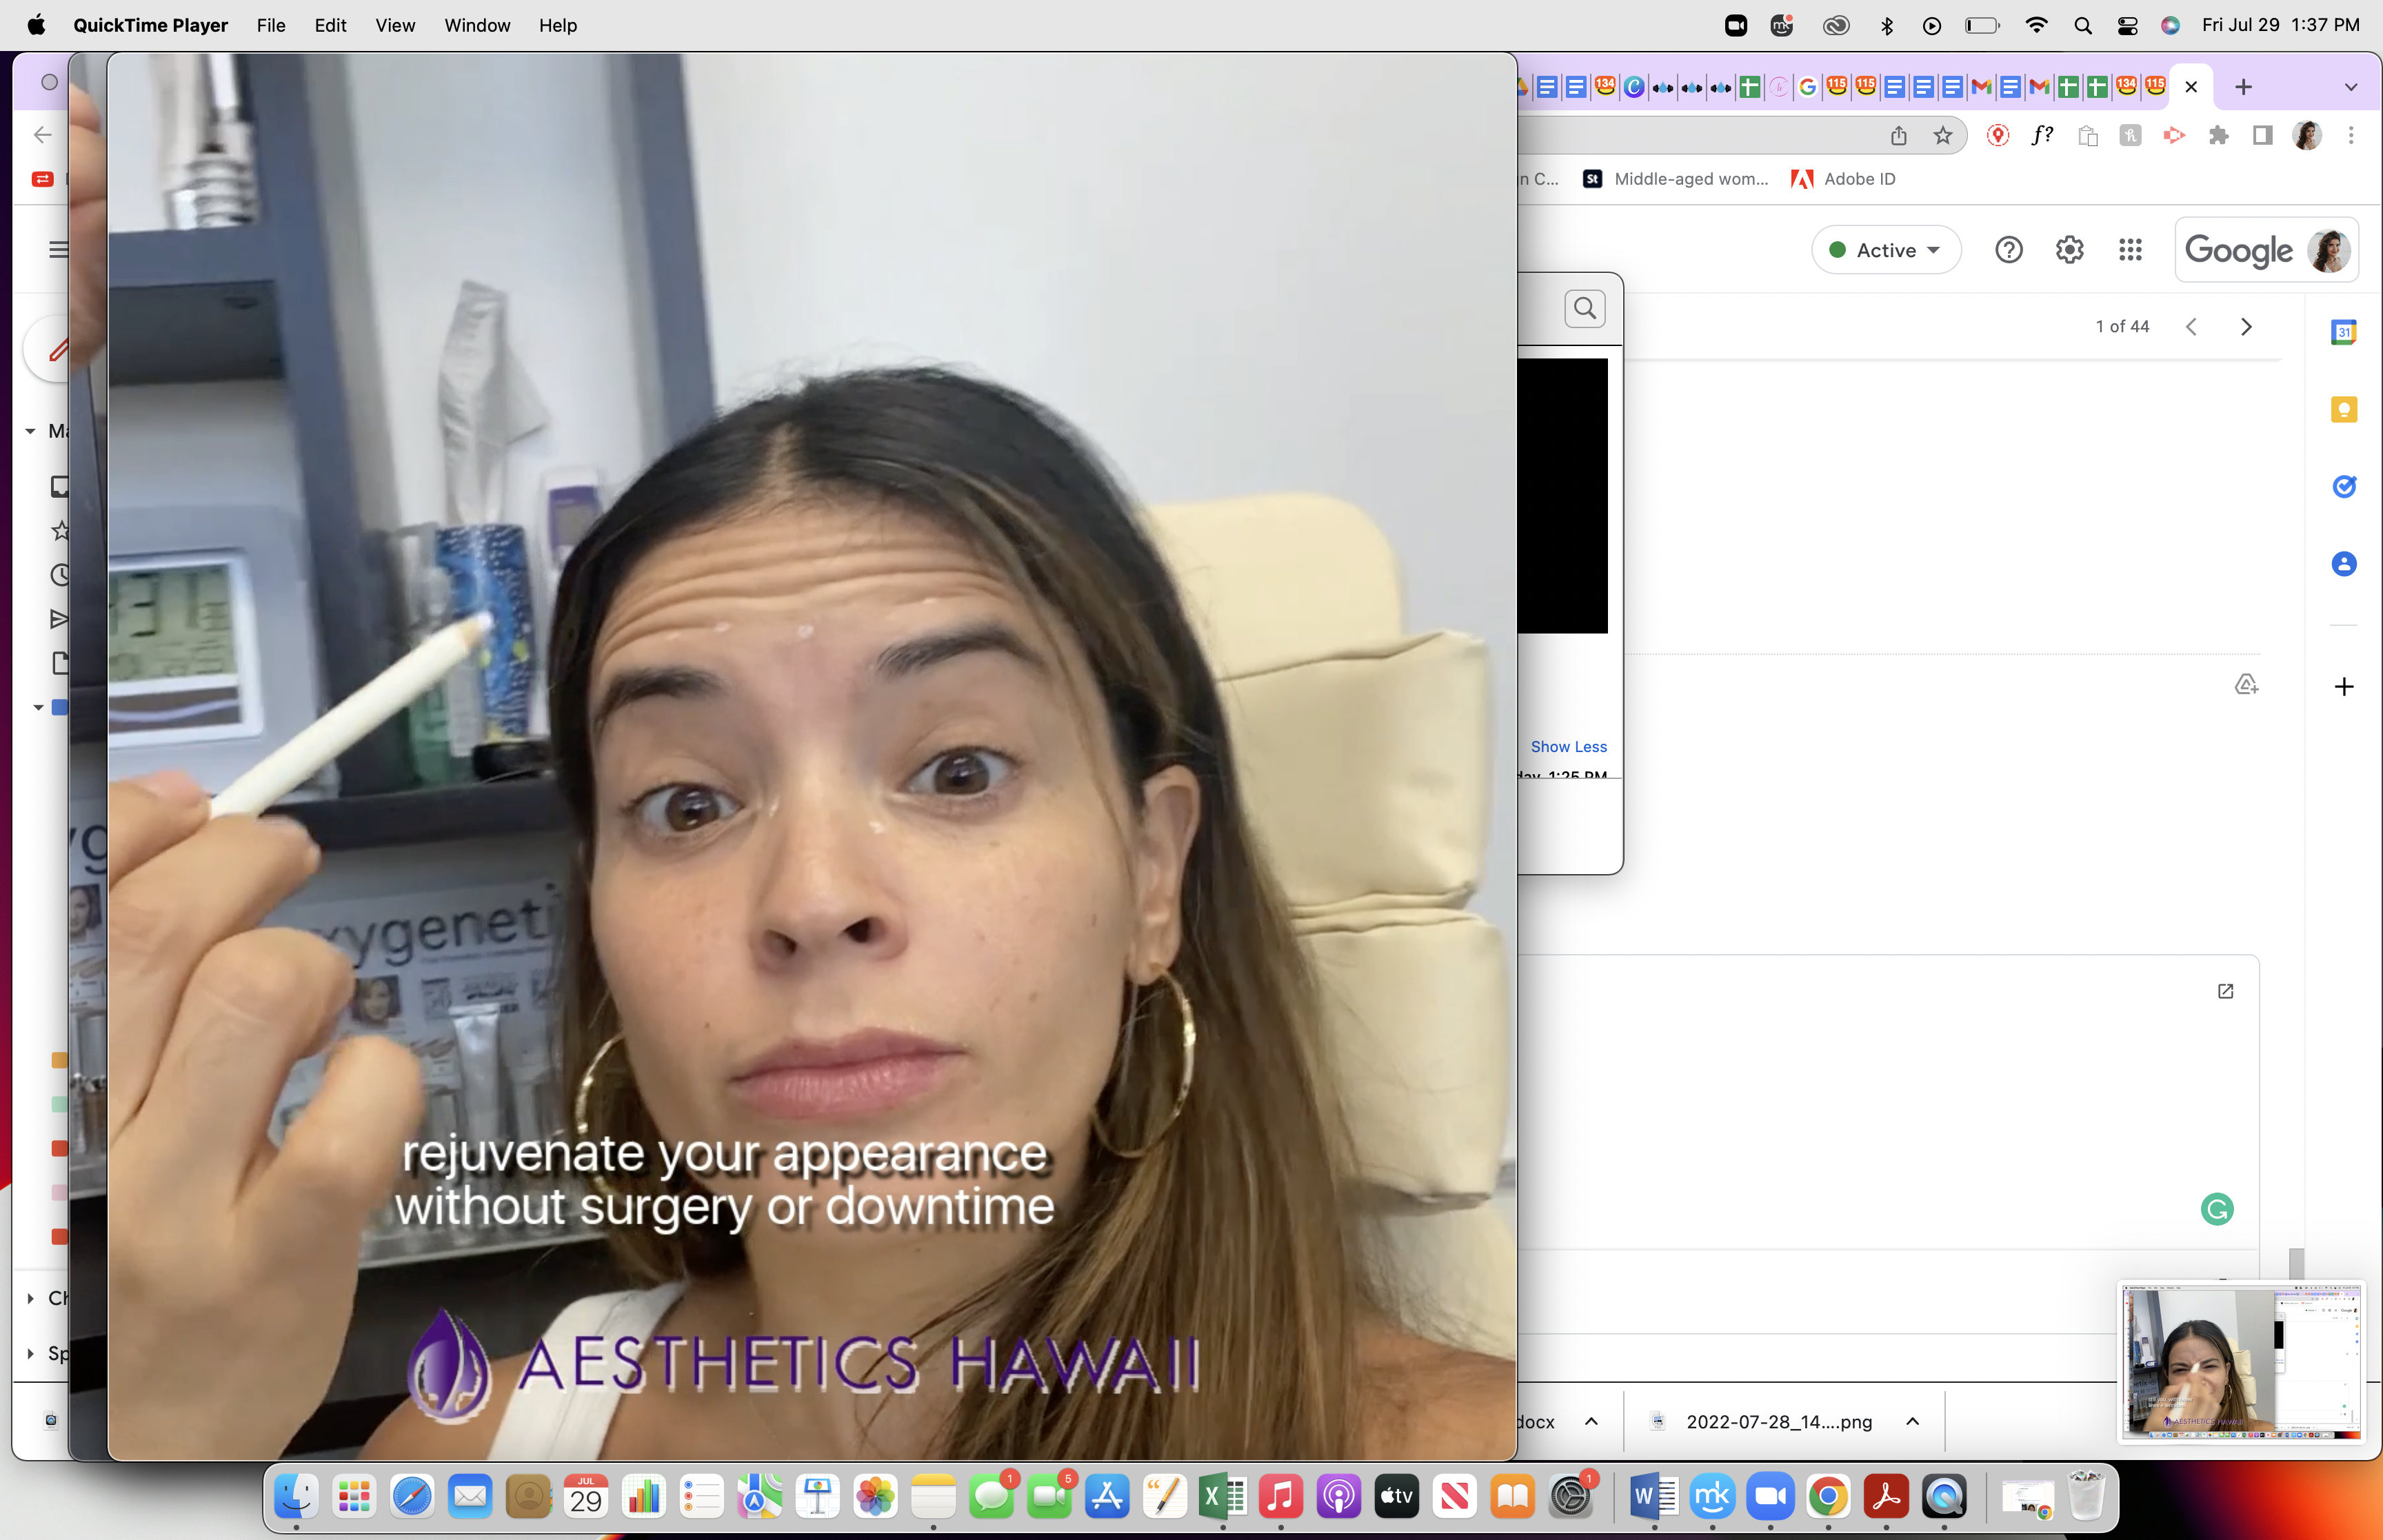Open the Active status dropdown

pyautogui.click(x=1885, y=250)
